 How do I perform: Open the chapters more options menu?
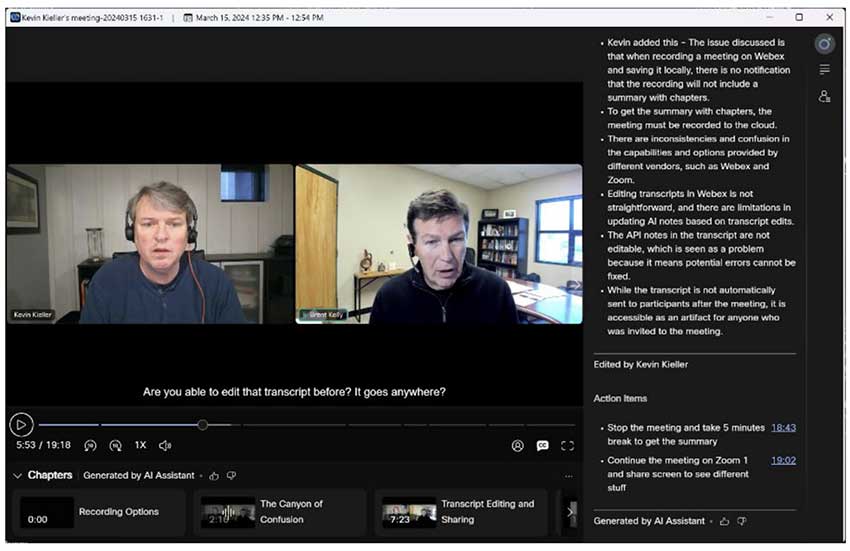569,476
